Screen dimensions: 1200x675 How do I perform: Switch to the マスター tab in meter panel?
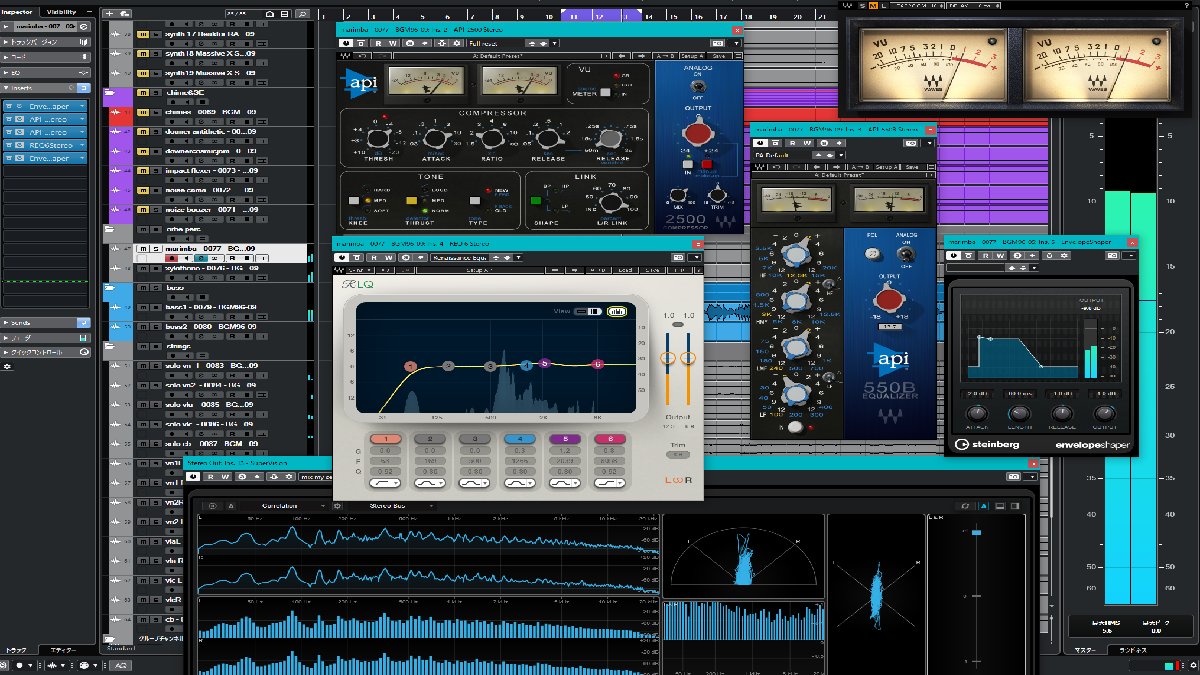pyautogui.click(x=1085, y=650)
